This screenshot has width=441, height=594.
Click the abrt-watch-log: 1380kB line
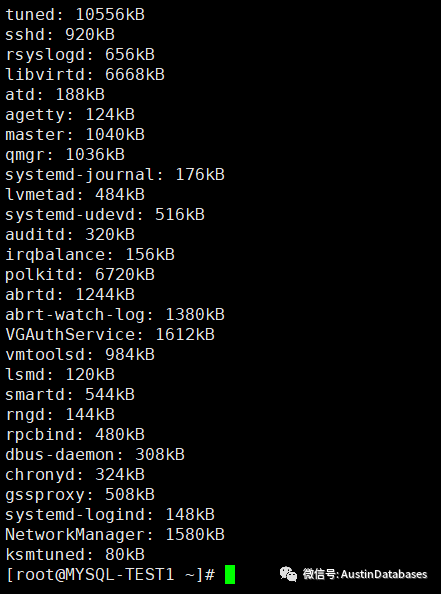click(115, 315)
